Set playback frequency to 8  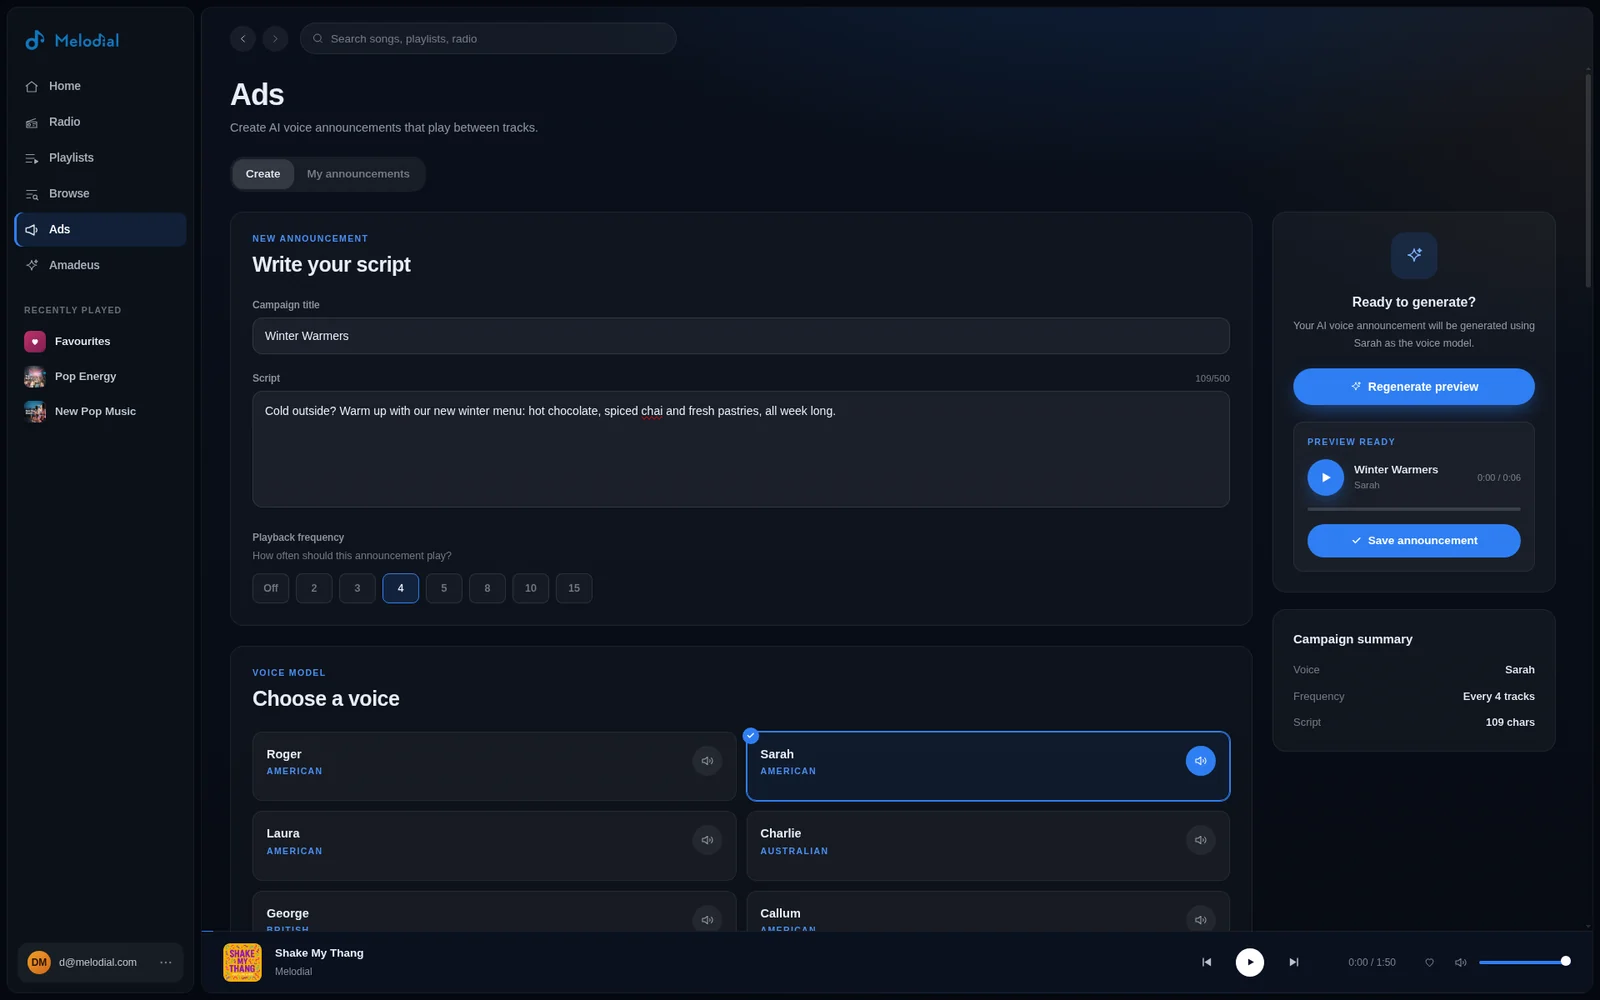point(487,588)
